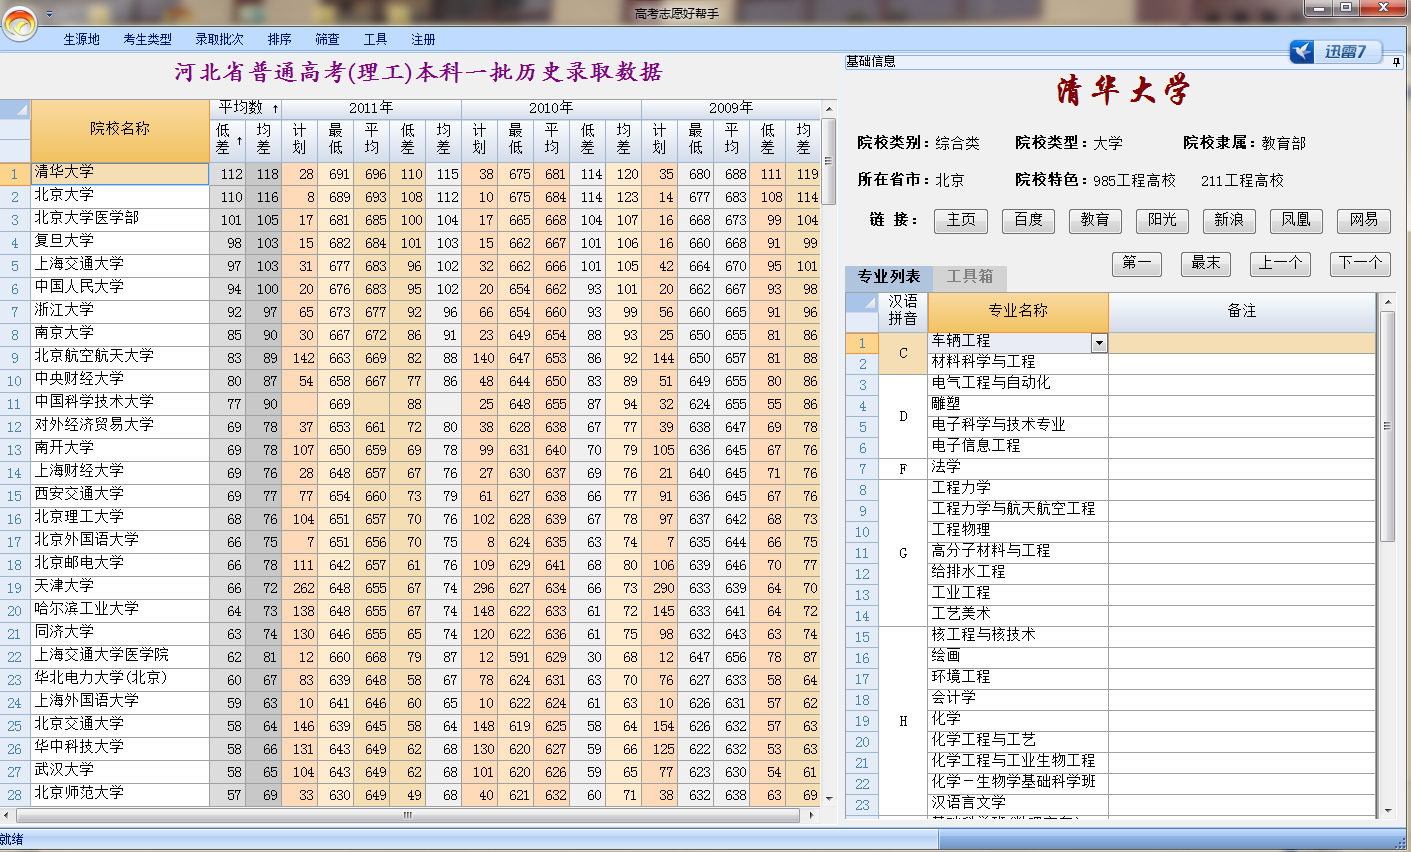Toggle the pin on the 基础信息 panel
The height and width of the screenshot is (852, 1411).
(x=1397, y=62)
